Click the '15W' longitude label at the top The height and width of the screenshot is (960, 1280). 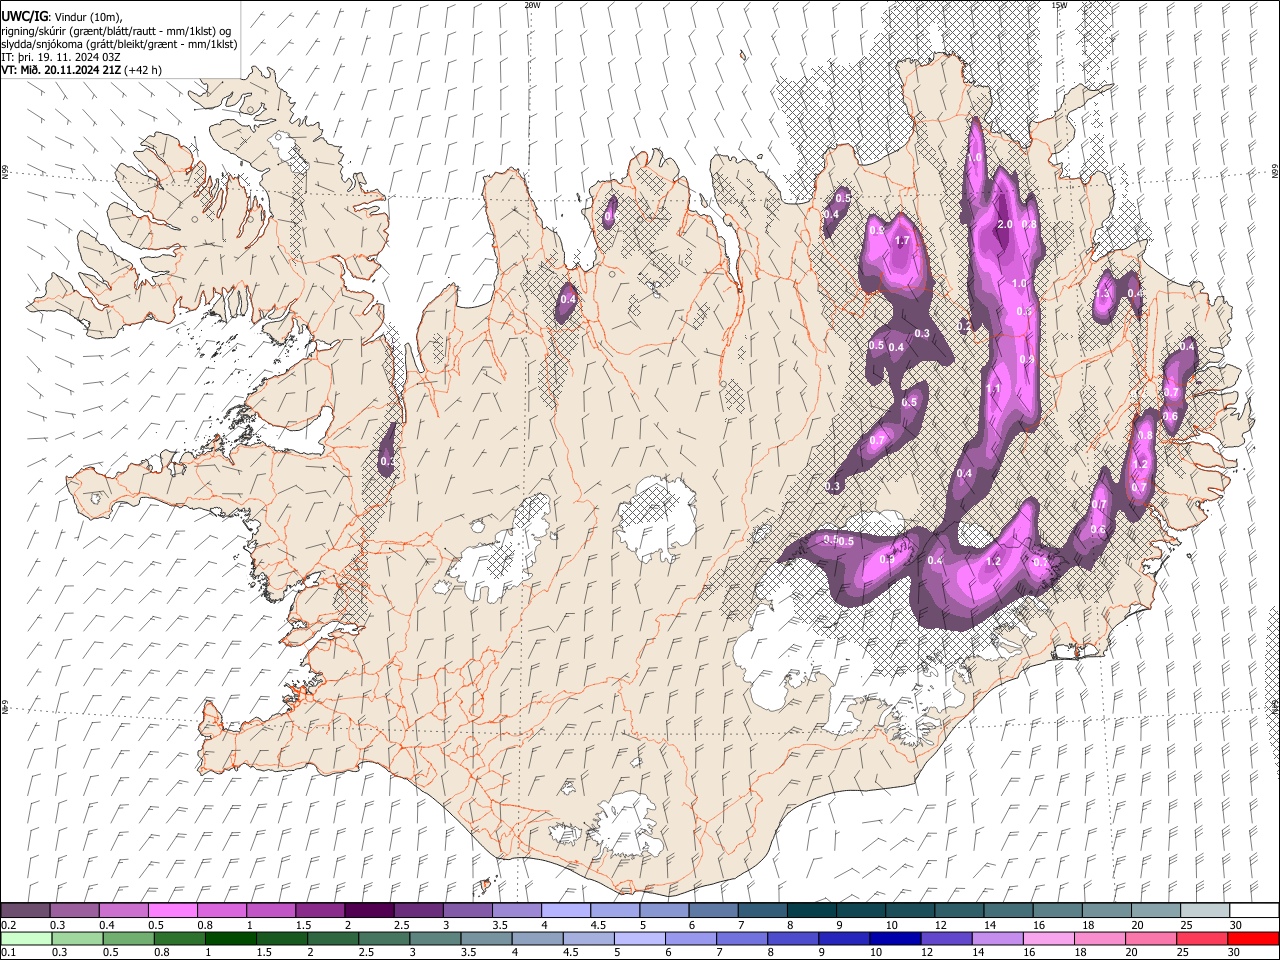(1058, 5)
